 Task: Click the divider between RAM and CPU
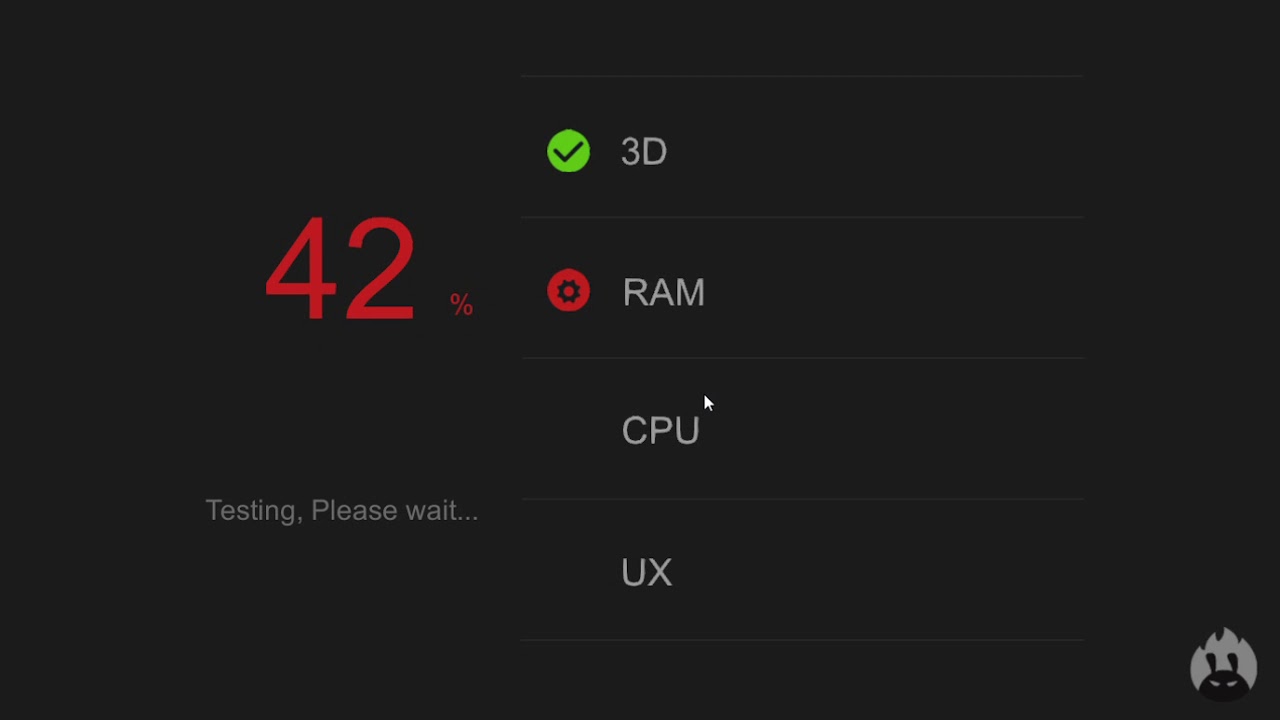[x=802, y=358]
